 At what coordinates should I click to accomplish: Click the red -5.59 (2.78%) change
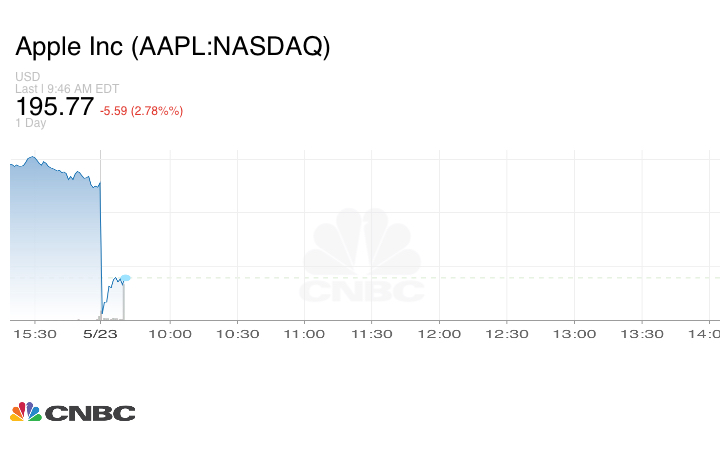coord(141,110)
